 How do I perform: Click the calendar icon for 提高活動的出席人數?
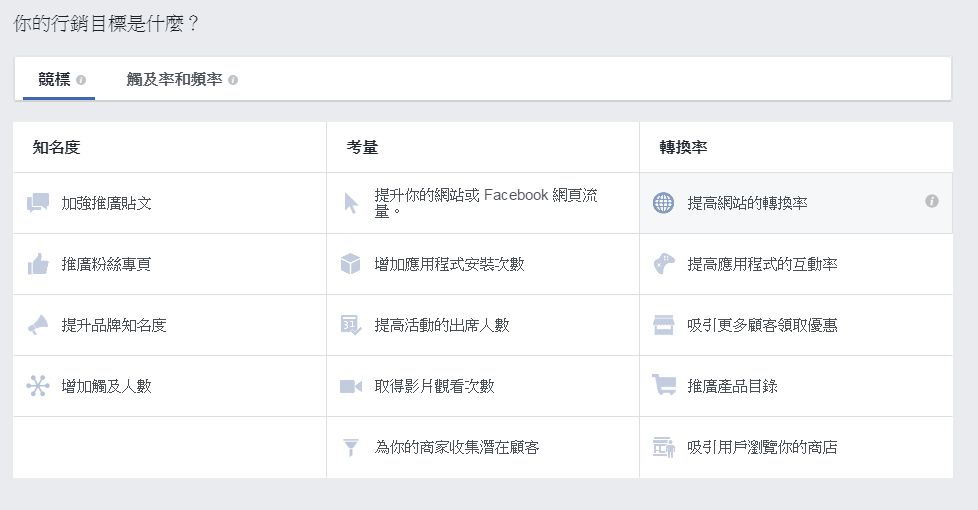point(351,325)
